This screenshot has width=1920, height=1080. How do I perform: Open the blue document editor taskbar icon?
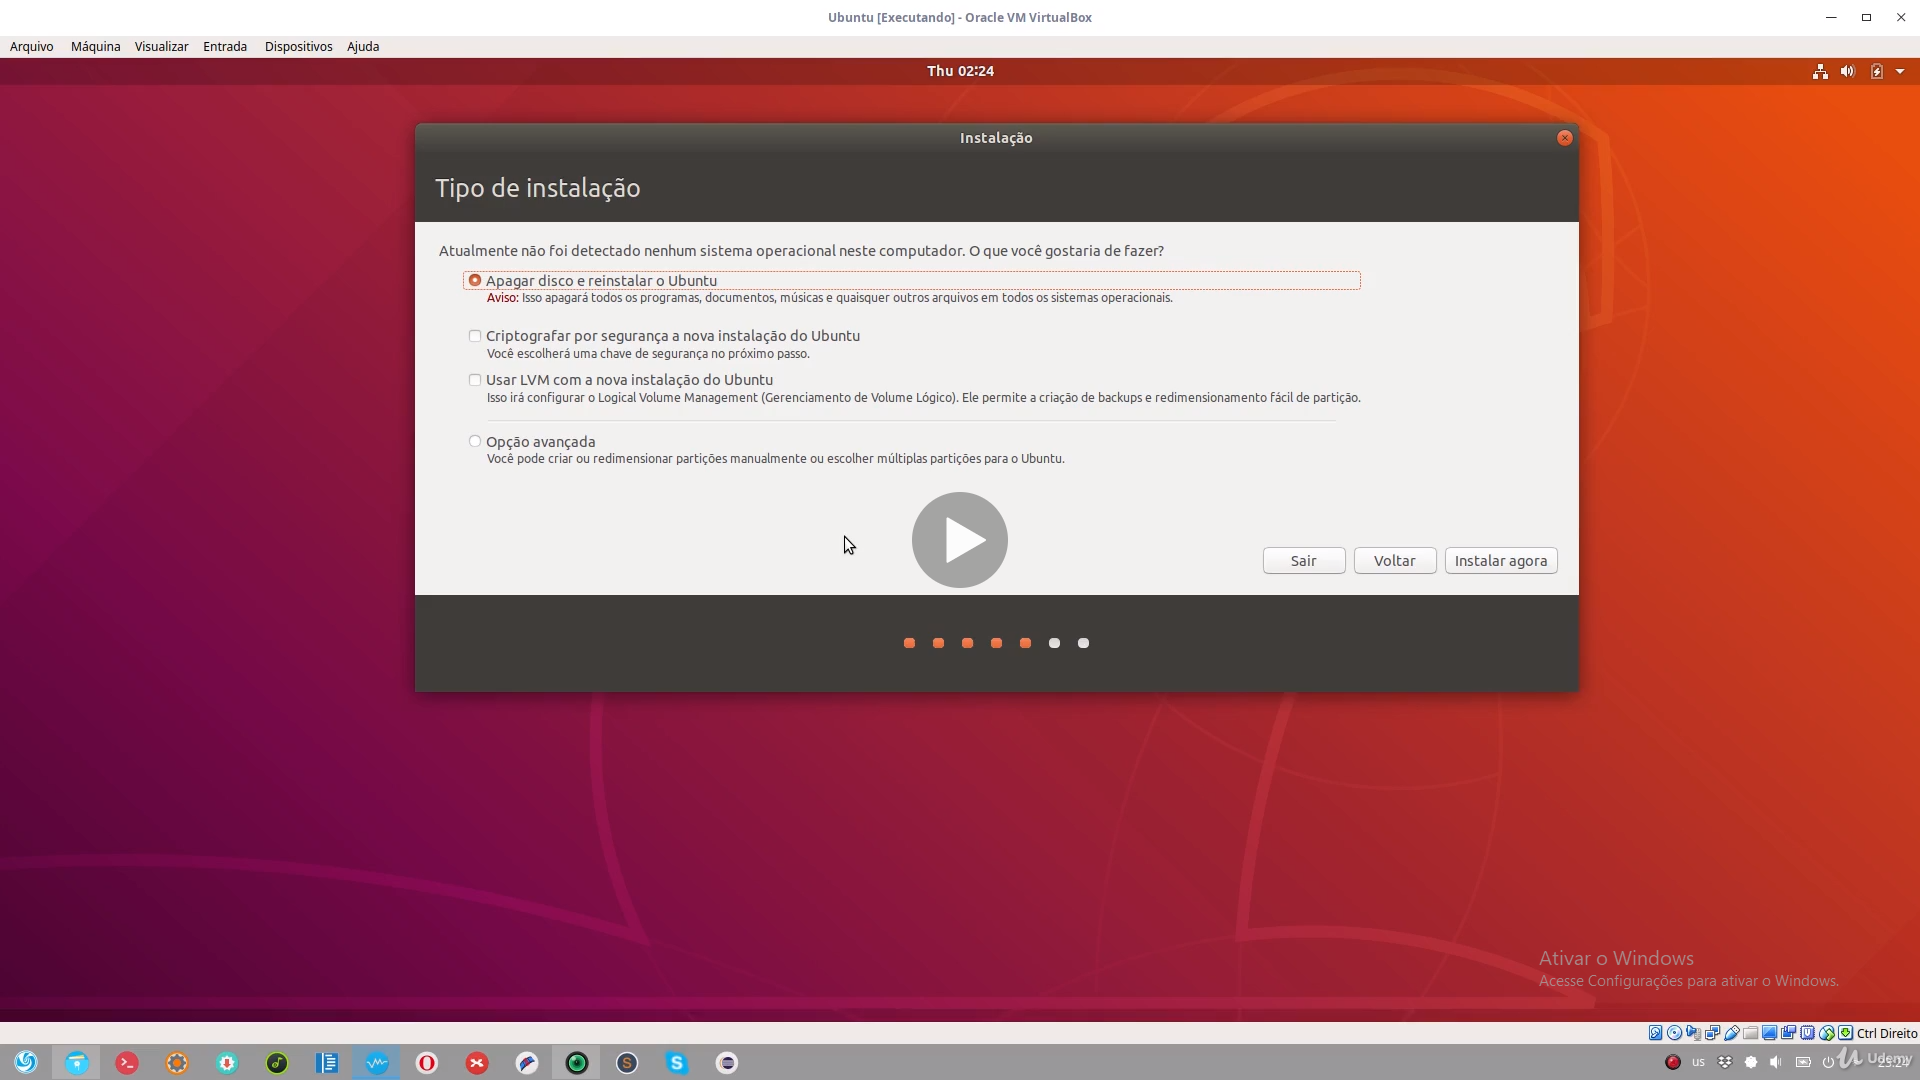pyautogui.click(x=327, y=1062)
